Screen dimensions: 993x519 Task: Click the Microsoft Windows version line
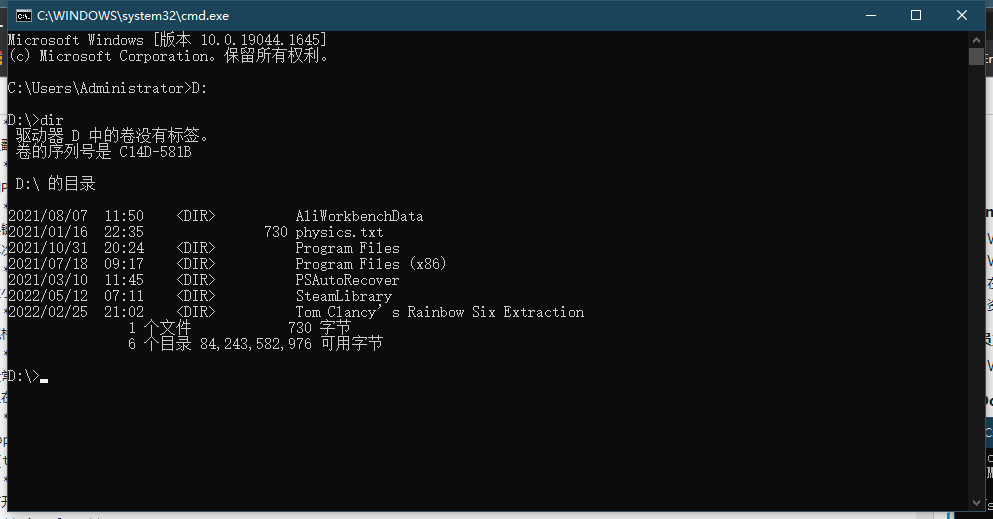pyautogui.click(x=167, y=40)
